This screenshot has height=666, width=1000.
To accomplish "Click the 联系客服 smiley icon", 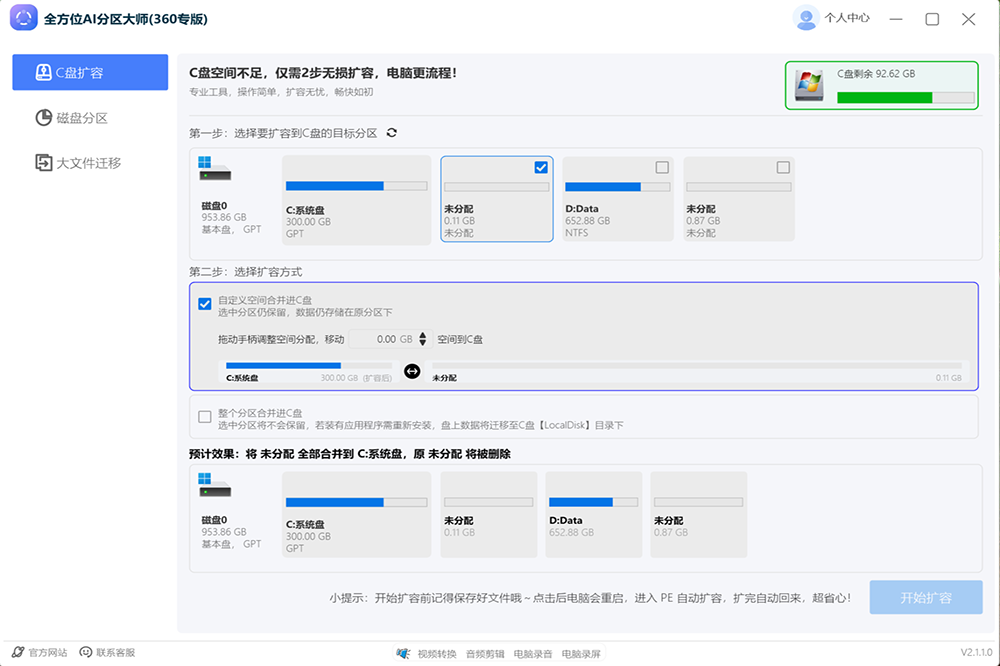I will point(85,653).
